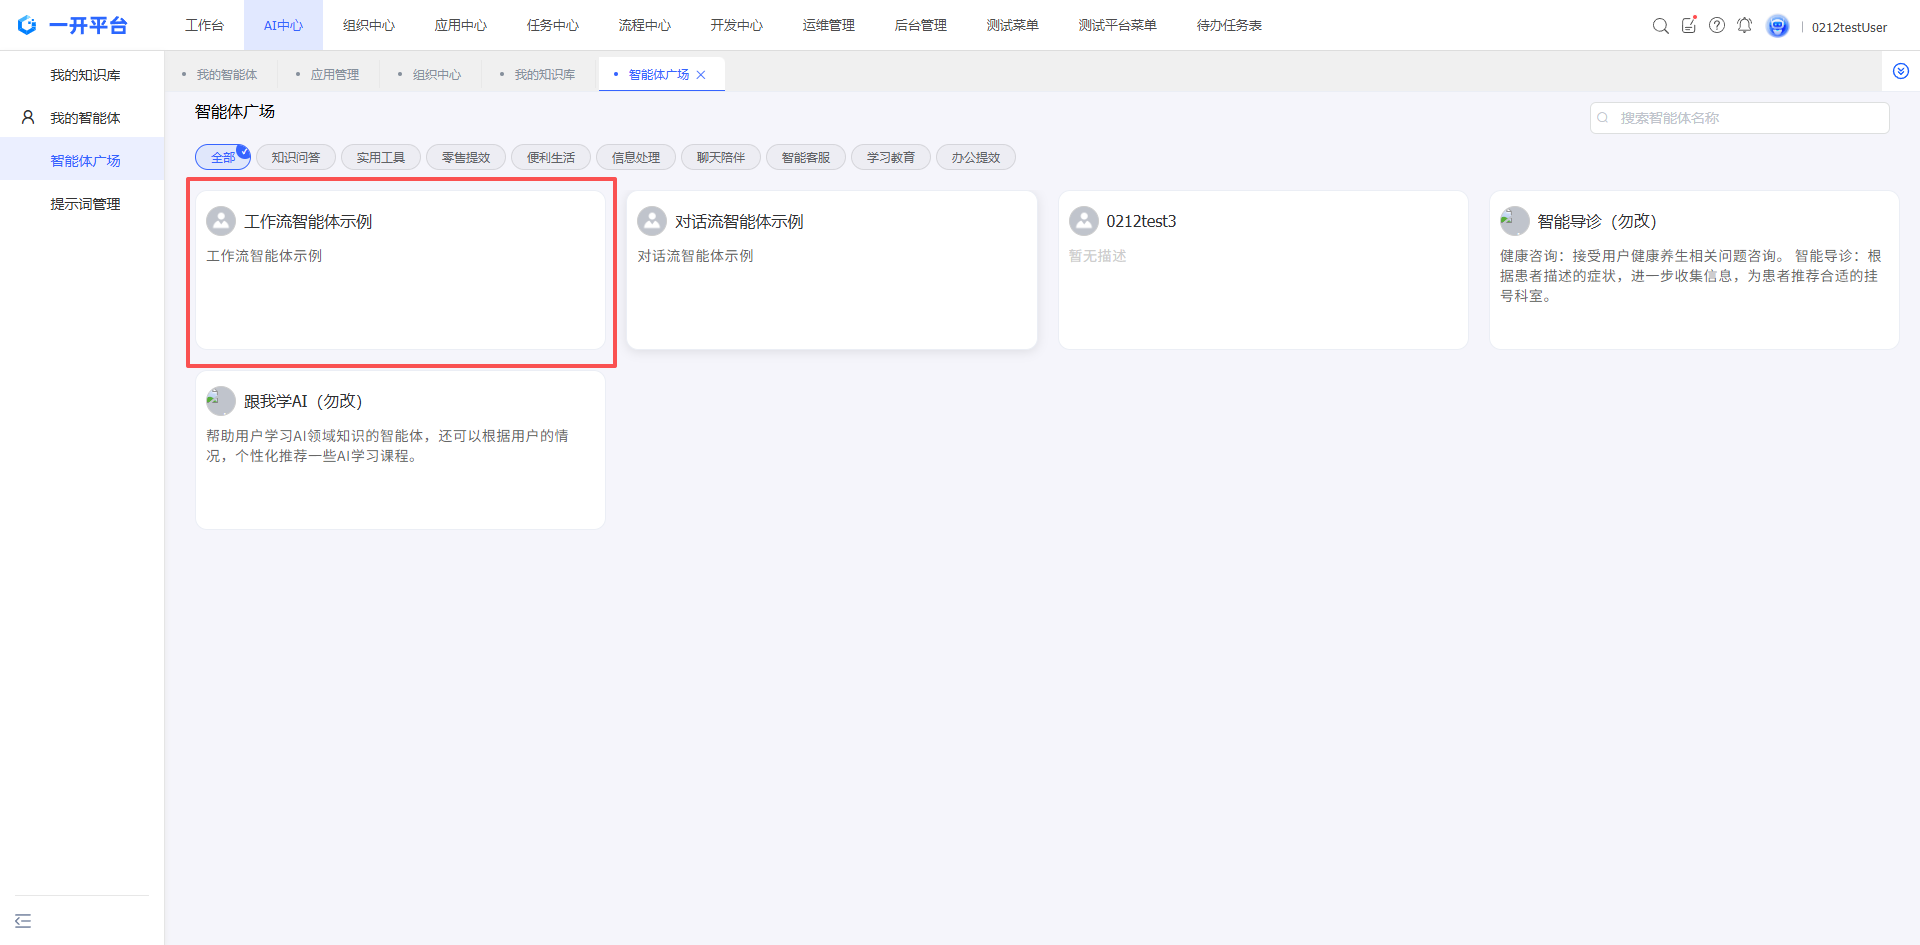Expand 我的智能体 in the sidebar
The width and height of the screenshot is (1920, 945).
[85, 118]
